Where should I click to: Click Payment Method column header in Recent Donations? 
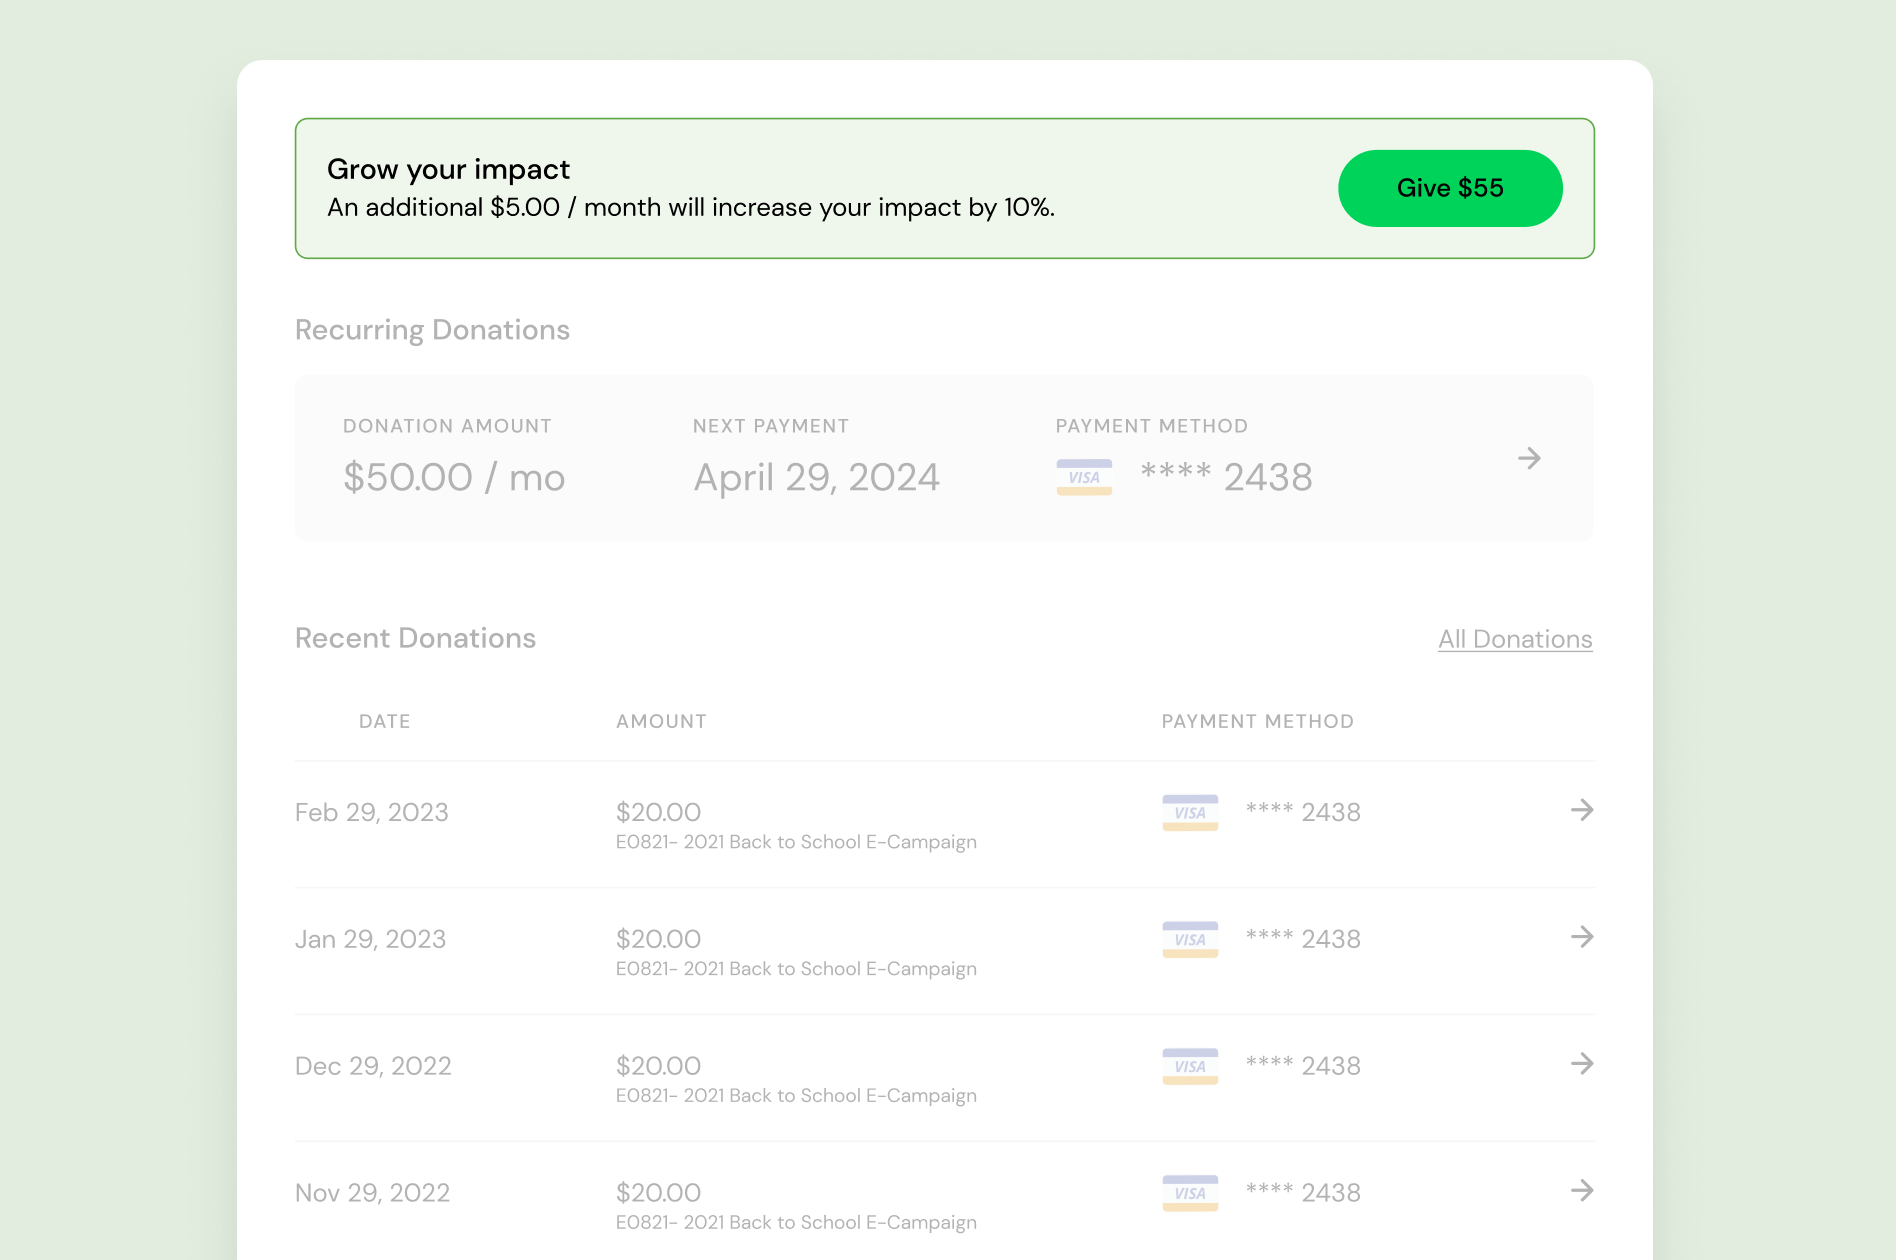1257,721
